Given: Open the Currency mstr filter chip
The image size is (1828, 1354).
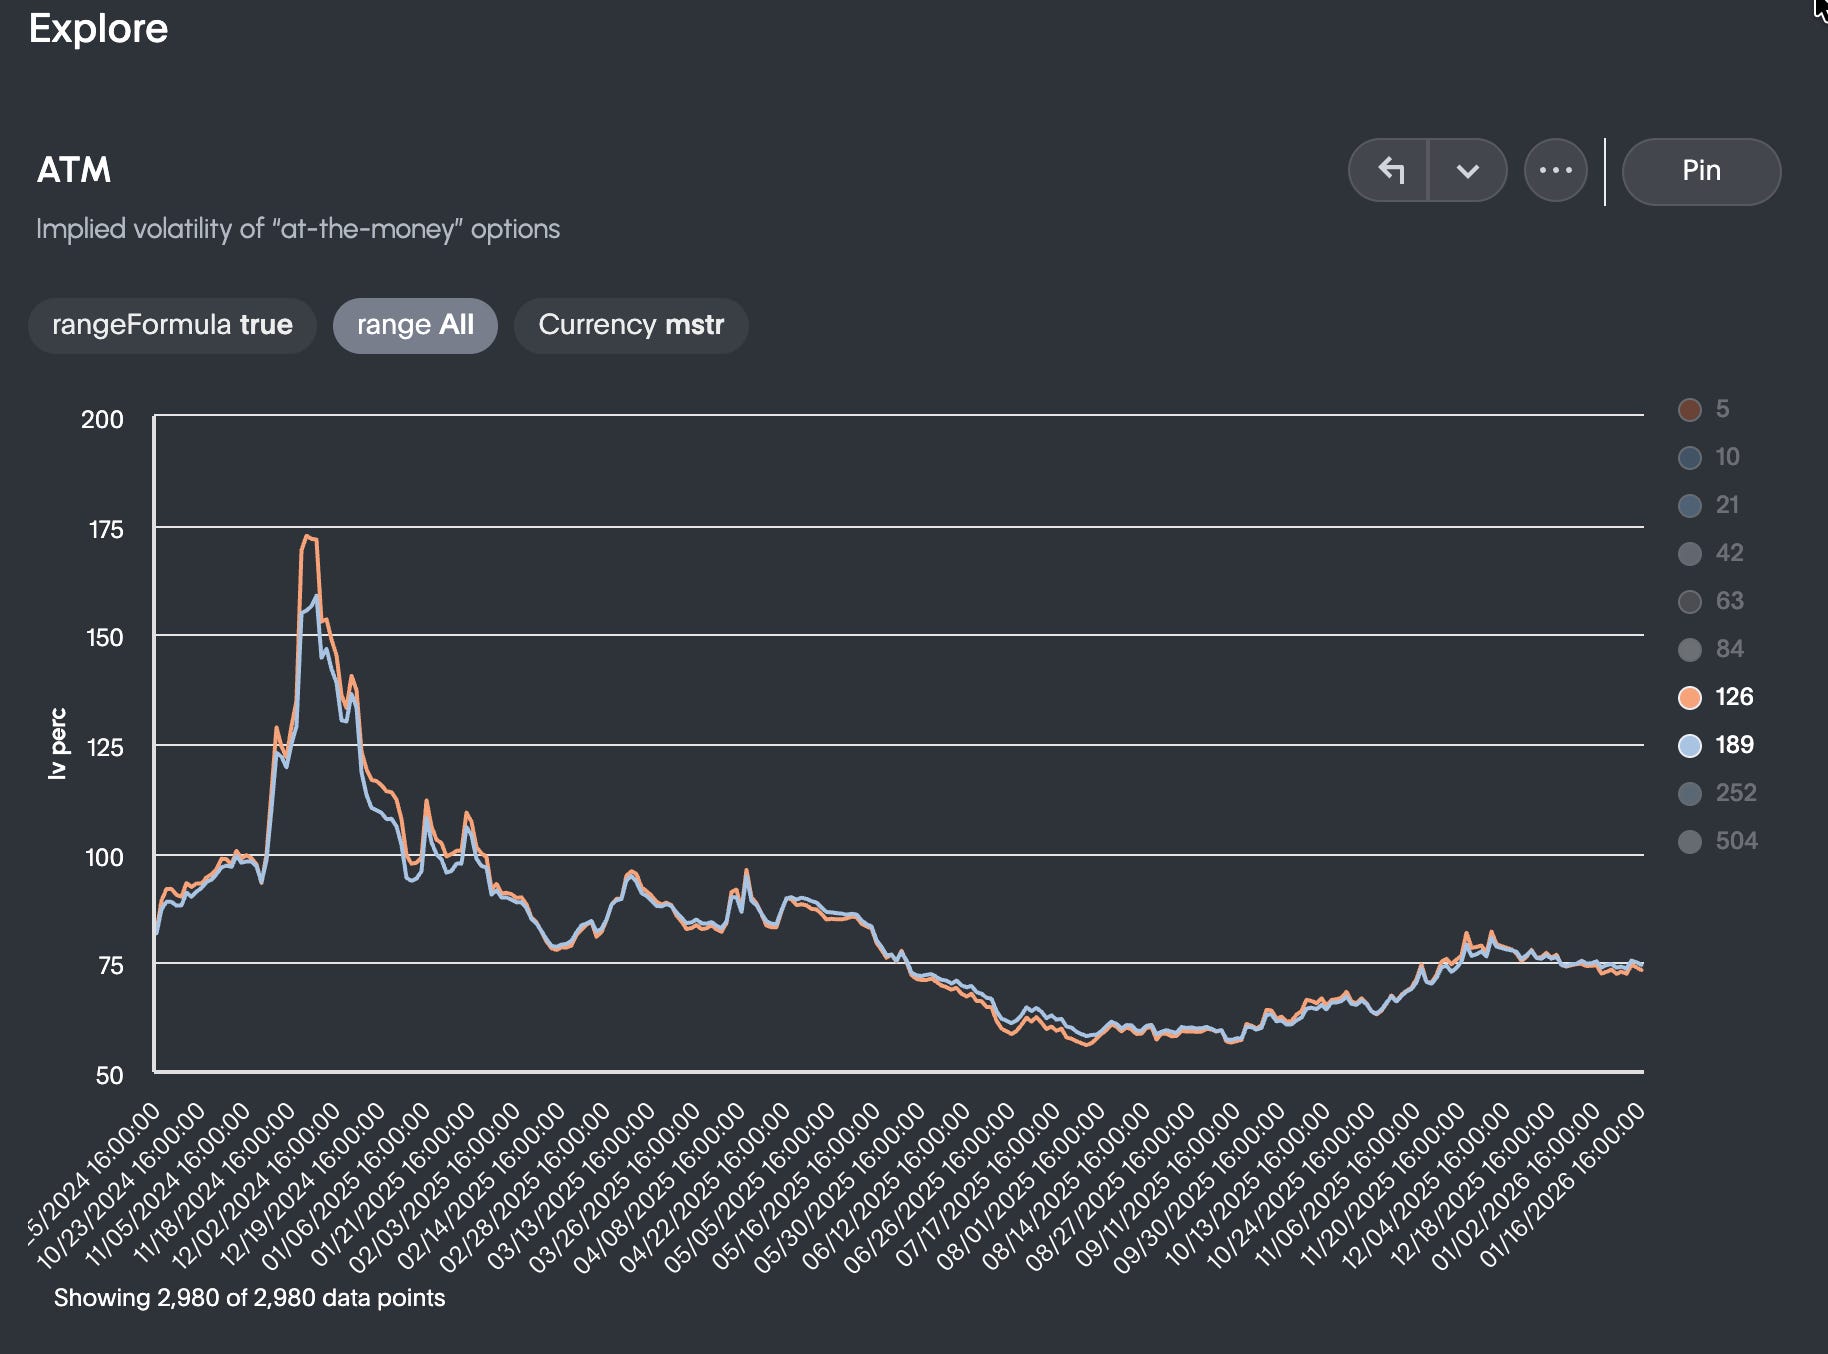Looking at the screenshot, I should (630, 325).
